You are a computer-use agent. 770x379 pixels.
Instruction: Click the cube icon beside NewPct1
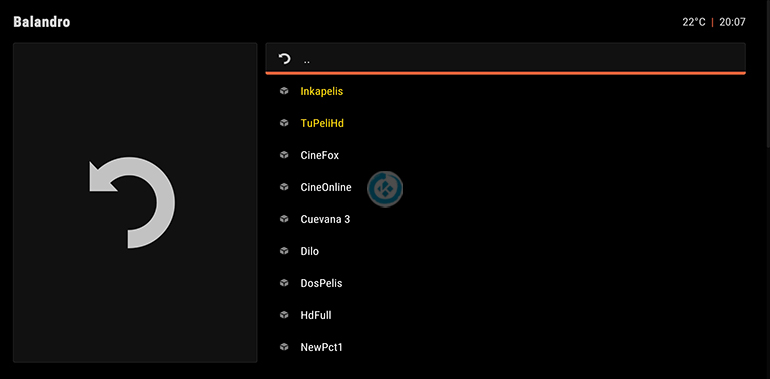click(x=284, y=347)
